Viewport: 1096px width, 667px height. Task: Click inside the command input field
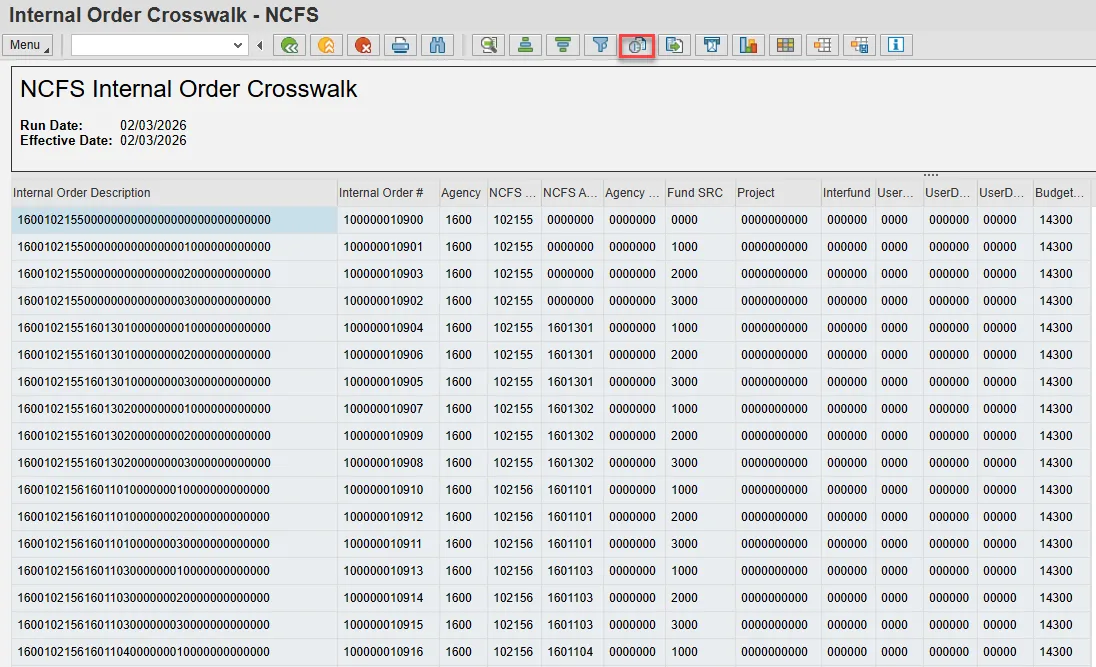click(150, 45)
